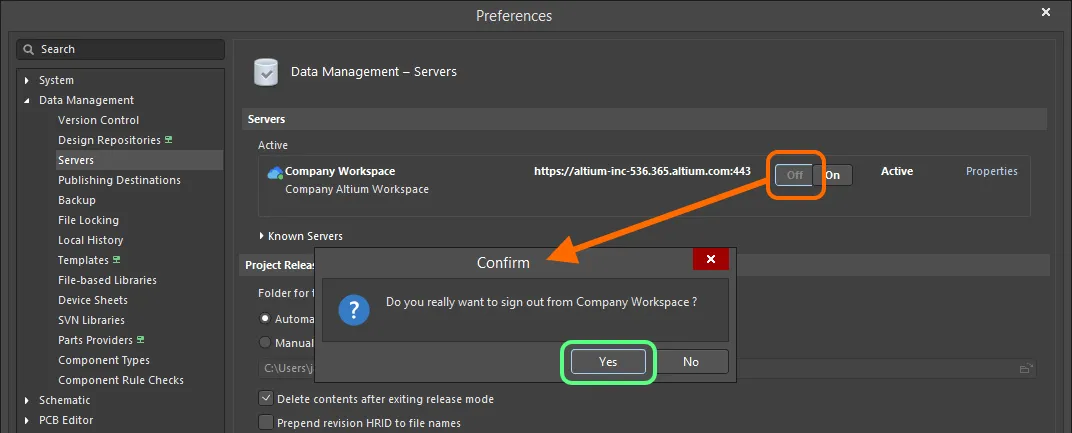Open Design Repositories preferences page
This screenshot has width=1072, height=433.
coord(109,140)
